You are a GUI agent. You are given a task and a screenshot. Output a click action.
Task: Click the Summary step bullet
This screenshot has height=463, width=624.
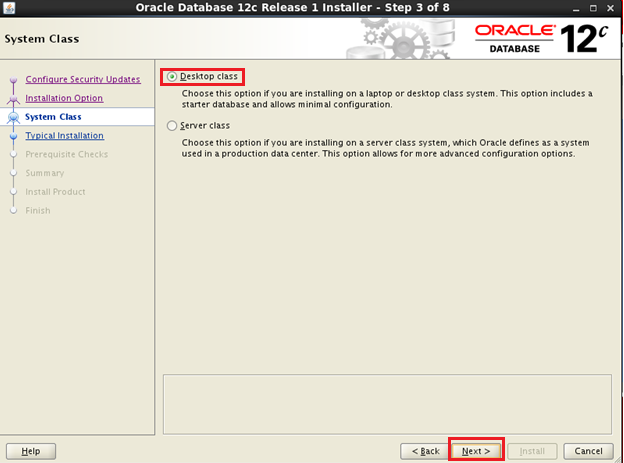pyautogui.click(x=14, y=173)
